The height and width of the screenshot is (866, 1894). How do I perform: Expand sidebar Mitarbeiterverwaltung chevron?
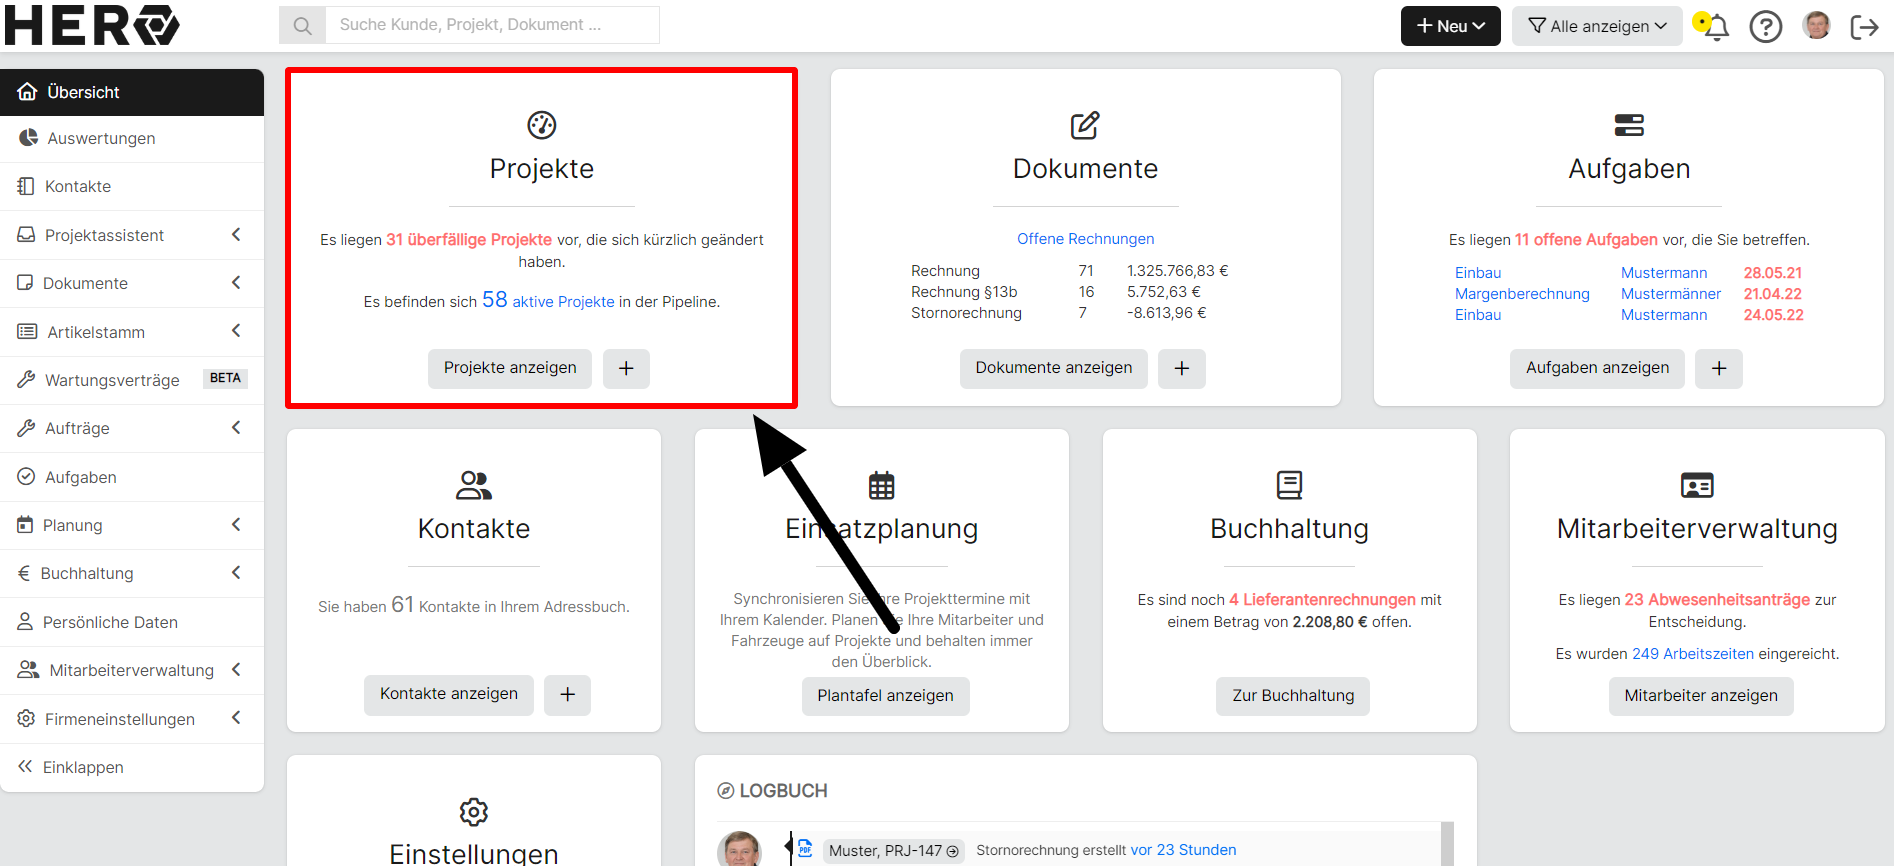tap(236, 669)
